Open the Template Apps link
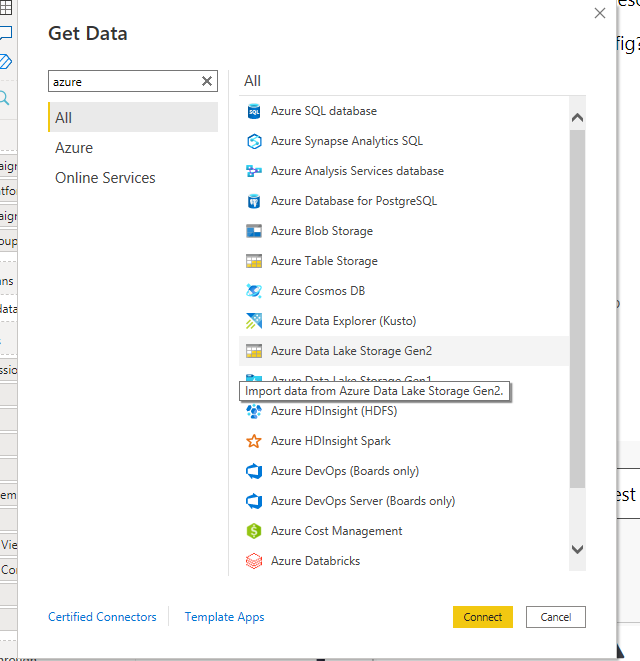The image size is (640, 661). [x=224, y=617]
